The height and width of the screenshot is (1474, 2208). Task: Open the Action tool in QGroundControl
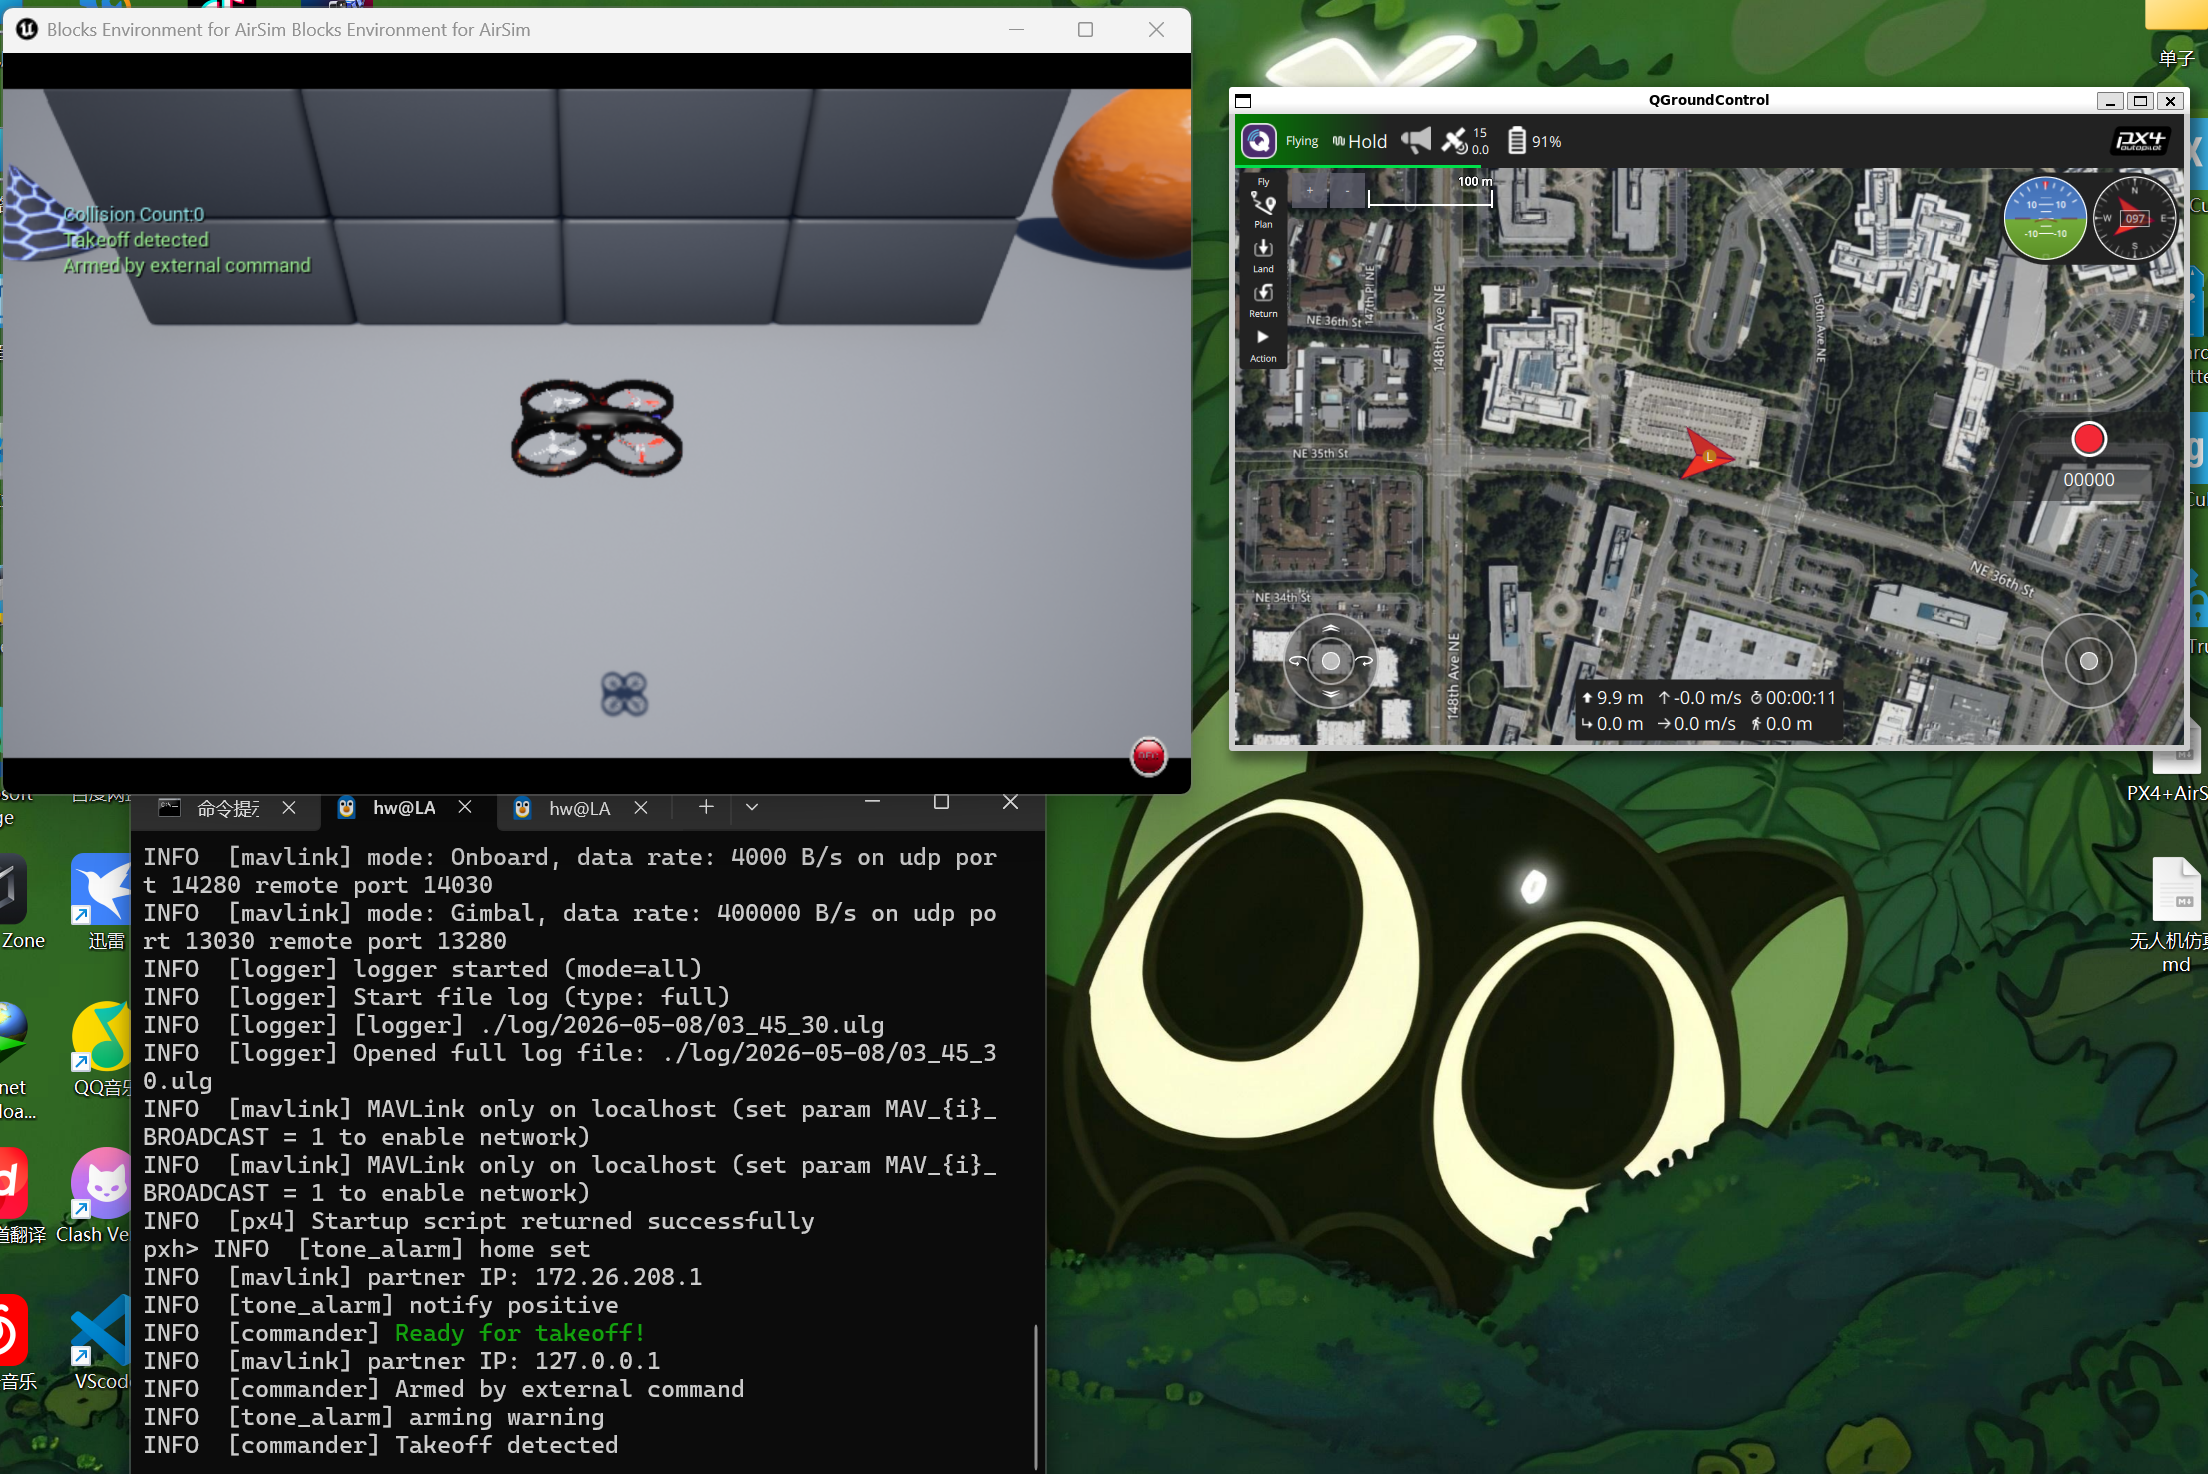point(1263,345)
